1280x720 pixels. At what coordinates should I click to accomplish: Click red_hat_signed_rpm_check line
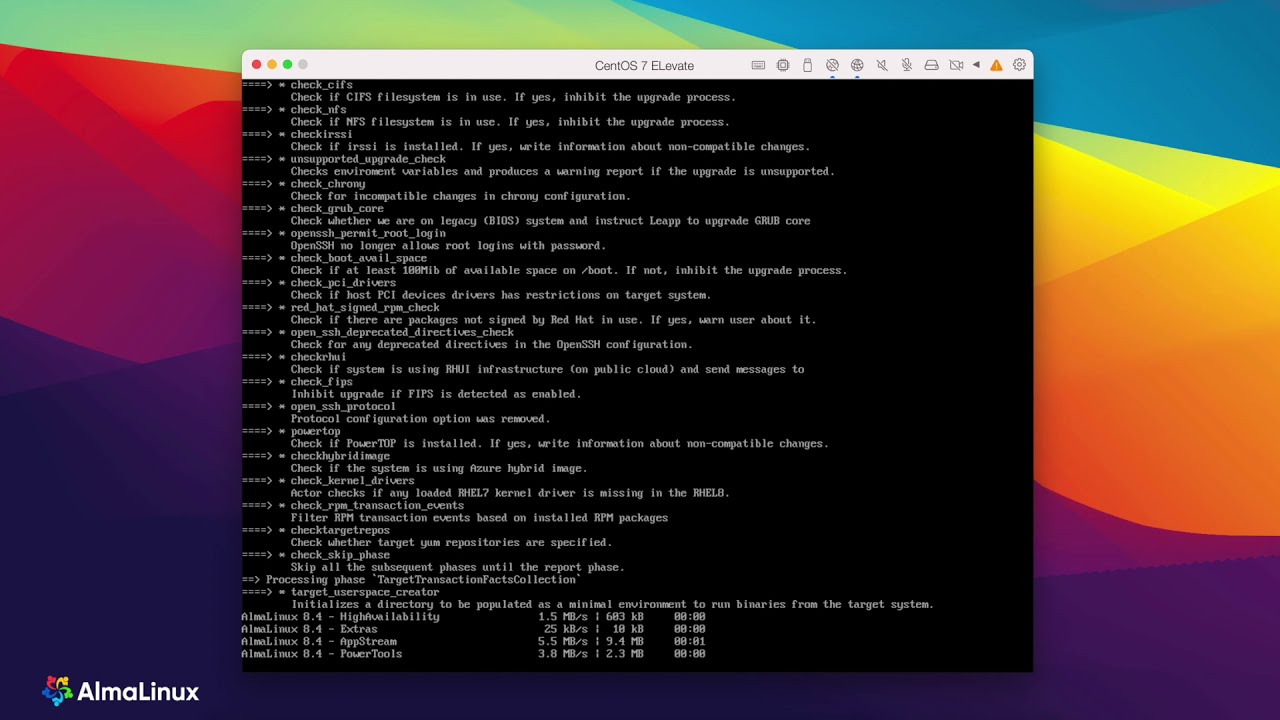click(340, 308)
